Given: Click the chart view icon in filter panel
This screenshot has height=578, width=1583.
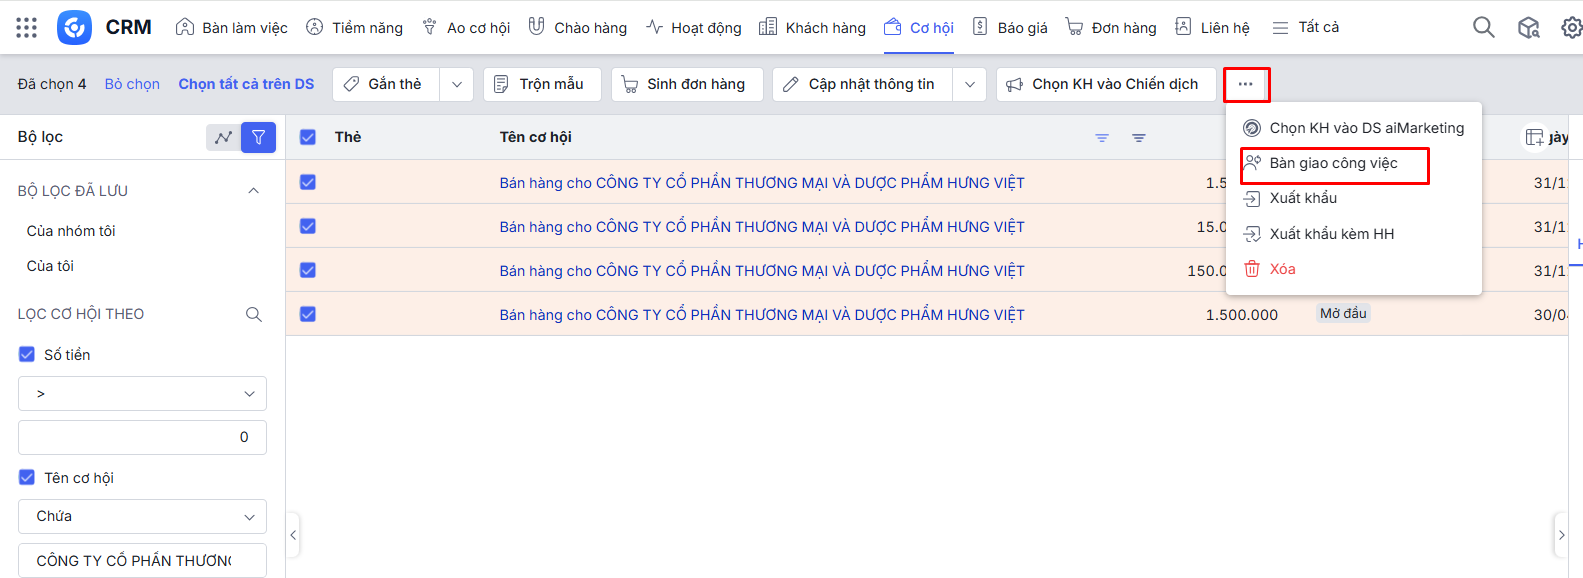Looking at the screenshot, I should (223, 137).
